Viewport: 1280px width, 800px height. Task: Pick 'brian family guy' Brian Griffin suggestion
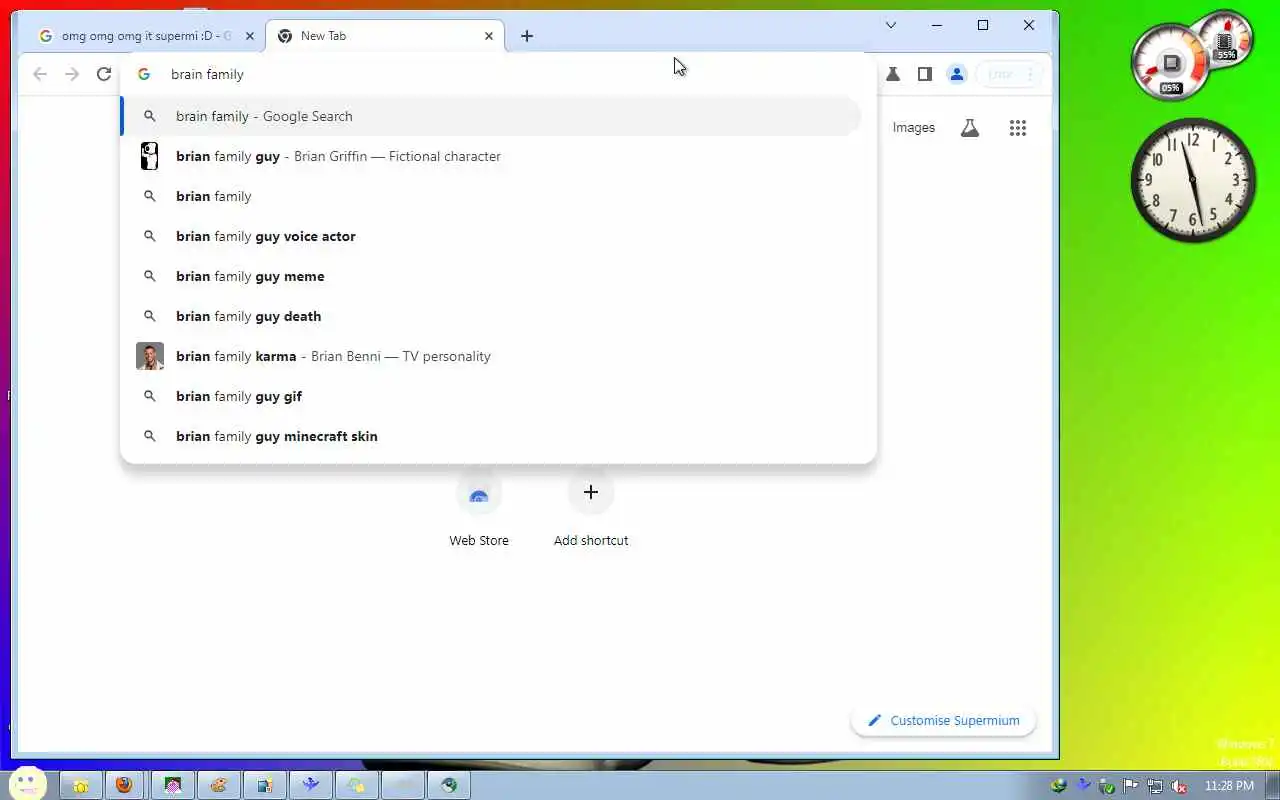(x=491, y=156)
